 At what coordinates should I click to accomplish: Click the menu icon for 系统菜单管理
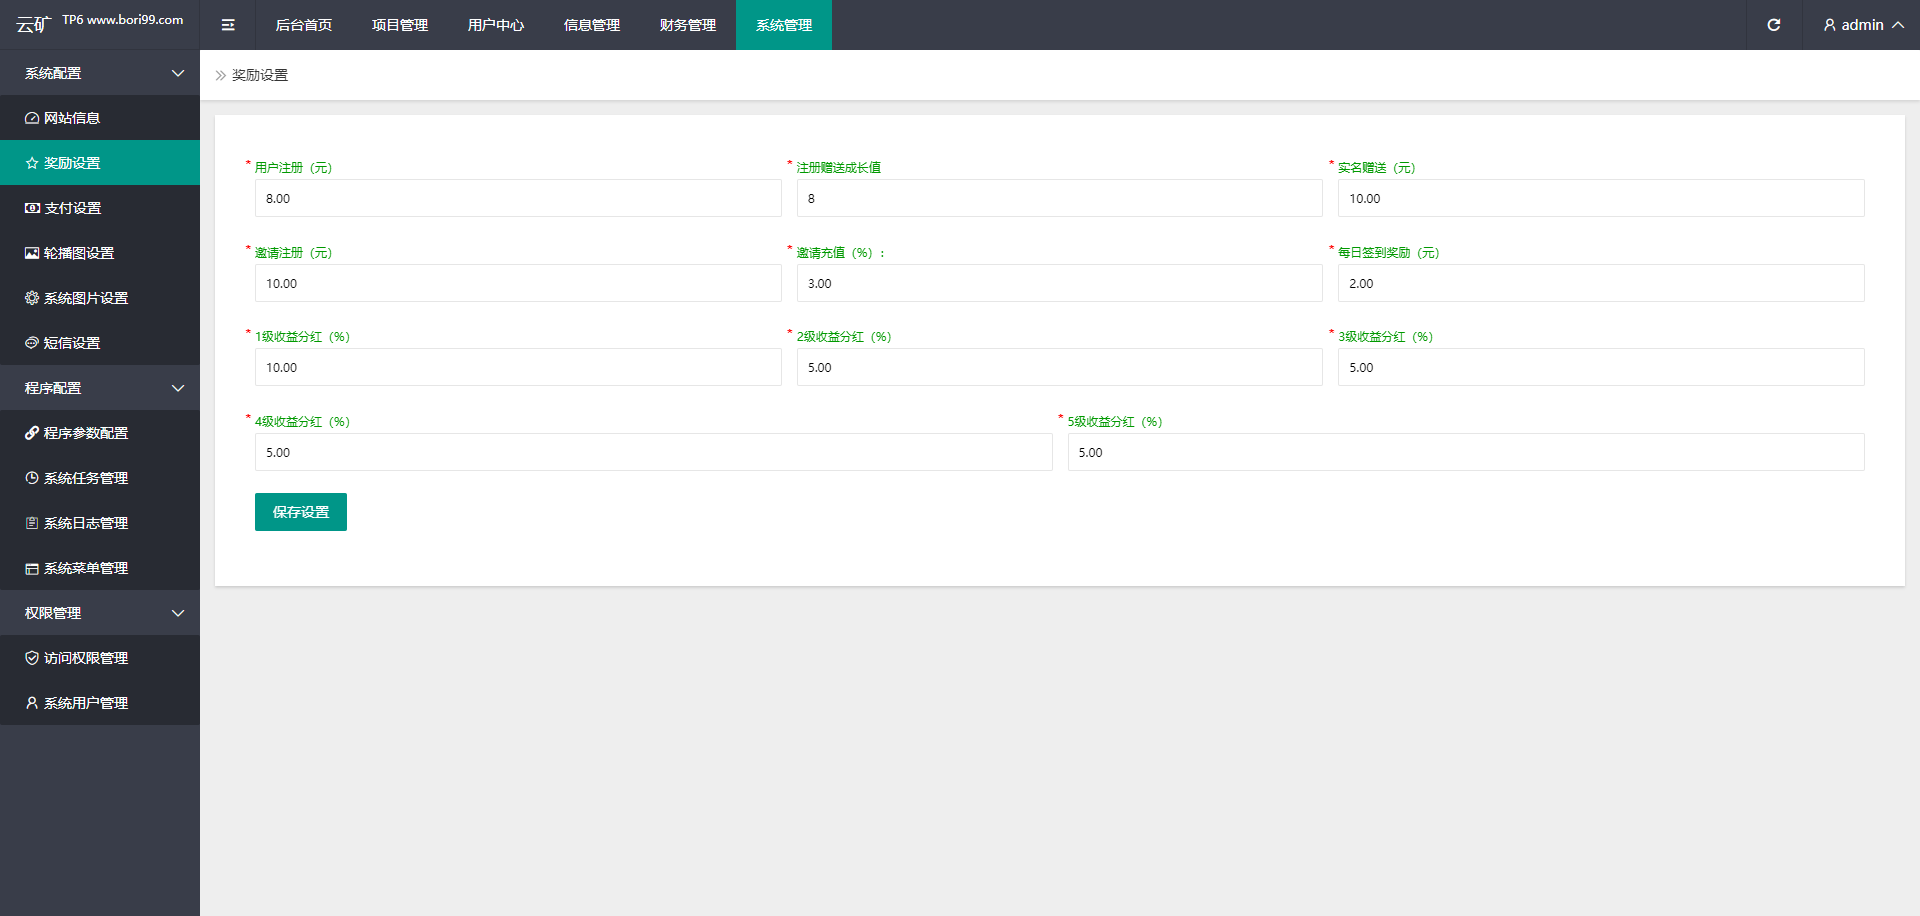click(32, 568)
